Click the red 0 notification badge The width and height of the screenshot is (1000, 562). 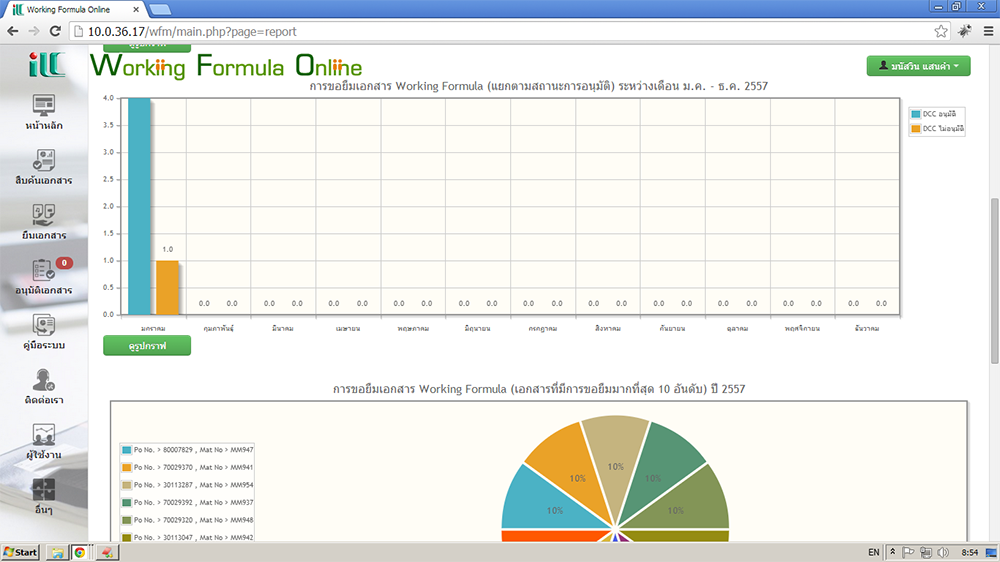(x=64, y=263)
